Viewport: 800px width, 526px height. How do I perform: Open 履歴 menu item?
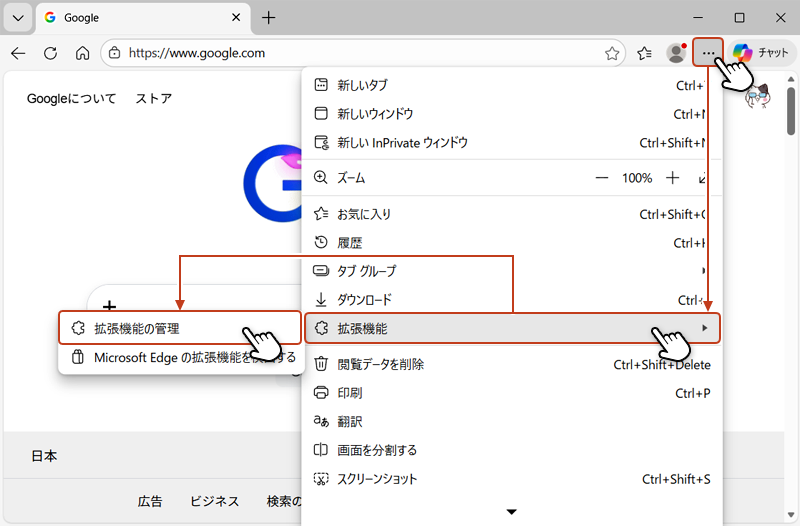click(512, 243)
